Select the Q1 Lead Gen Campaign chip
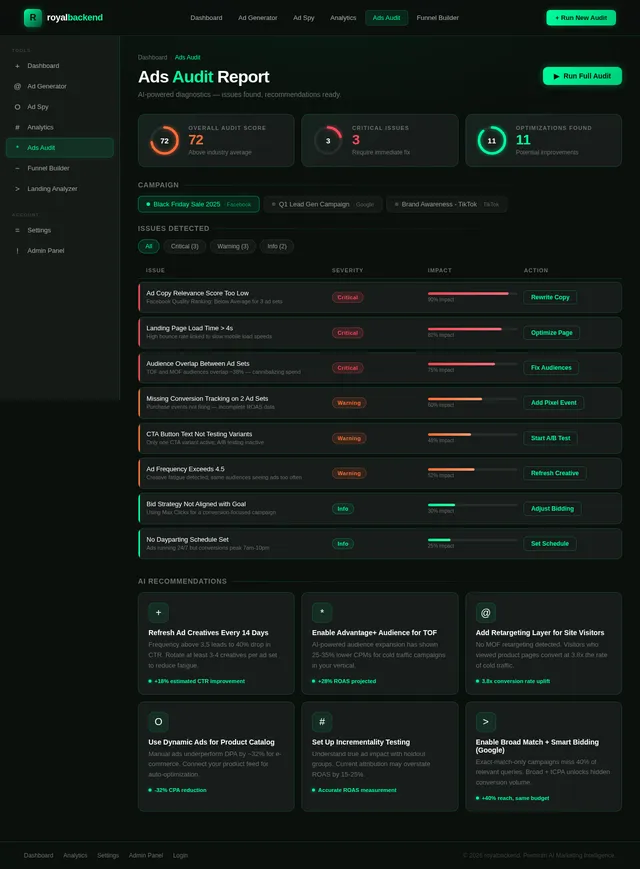 pos(322,205)
